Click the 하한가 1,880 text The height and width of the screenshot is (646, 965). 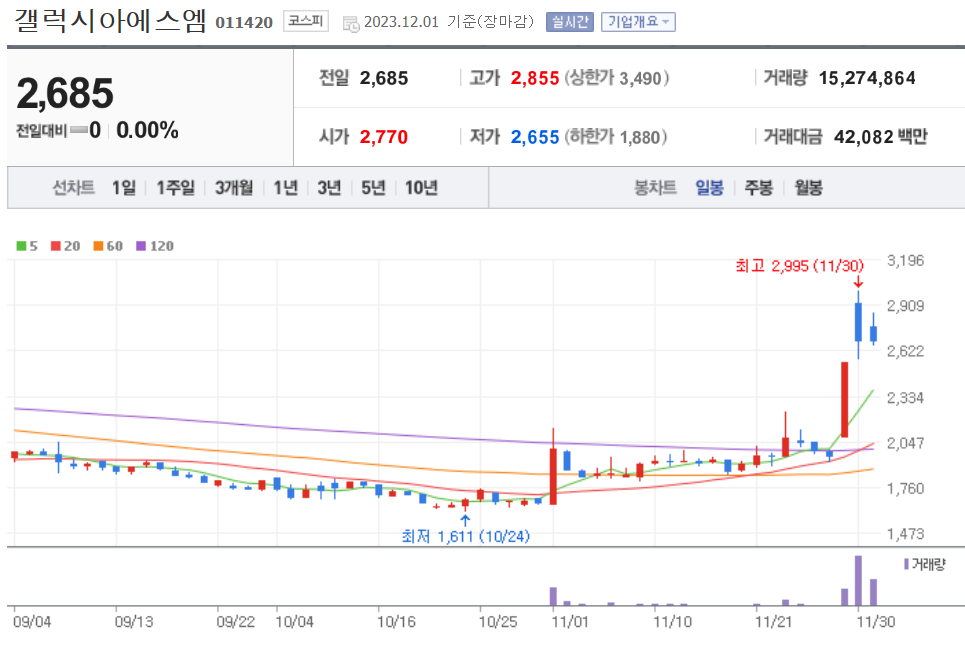coord(616,137)
